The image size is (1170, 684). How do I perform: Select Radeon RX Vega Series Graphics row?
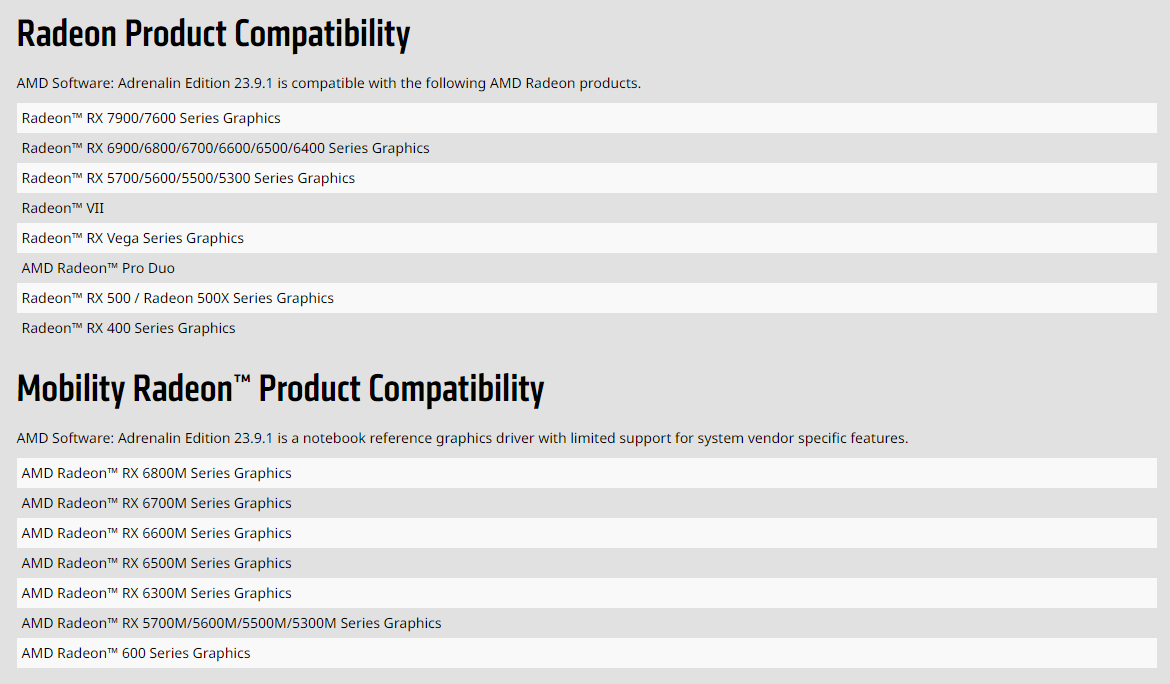pos(132,238)
